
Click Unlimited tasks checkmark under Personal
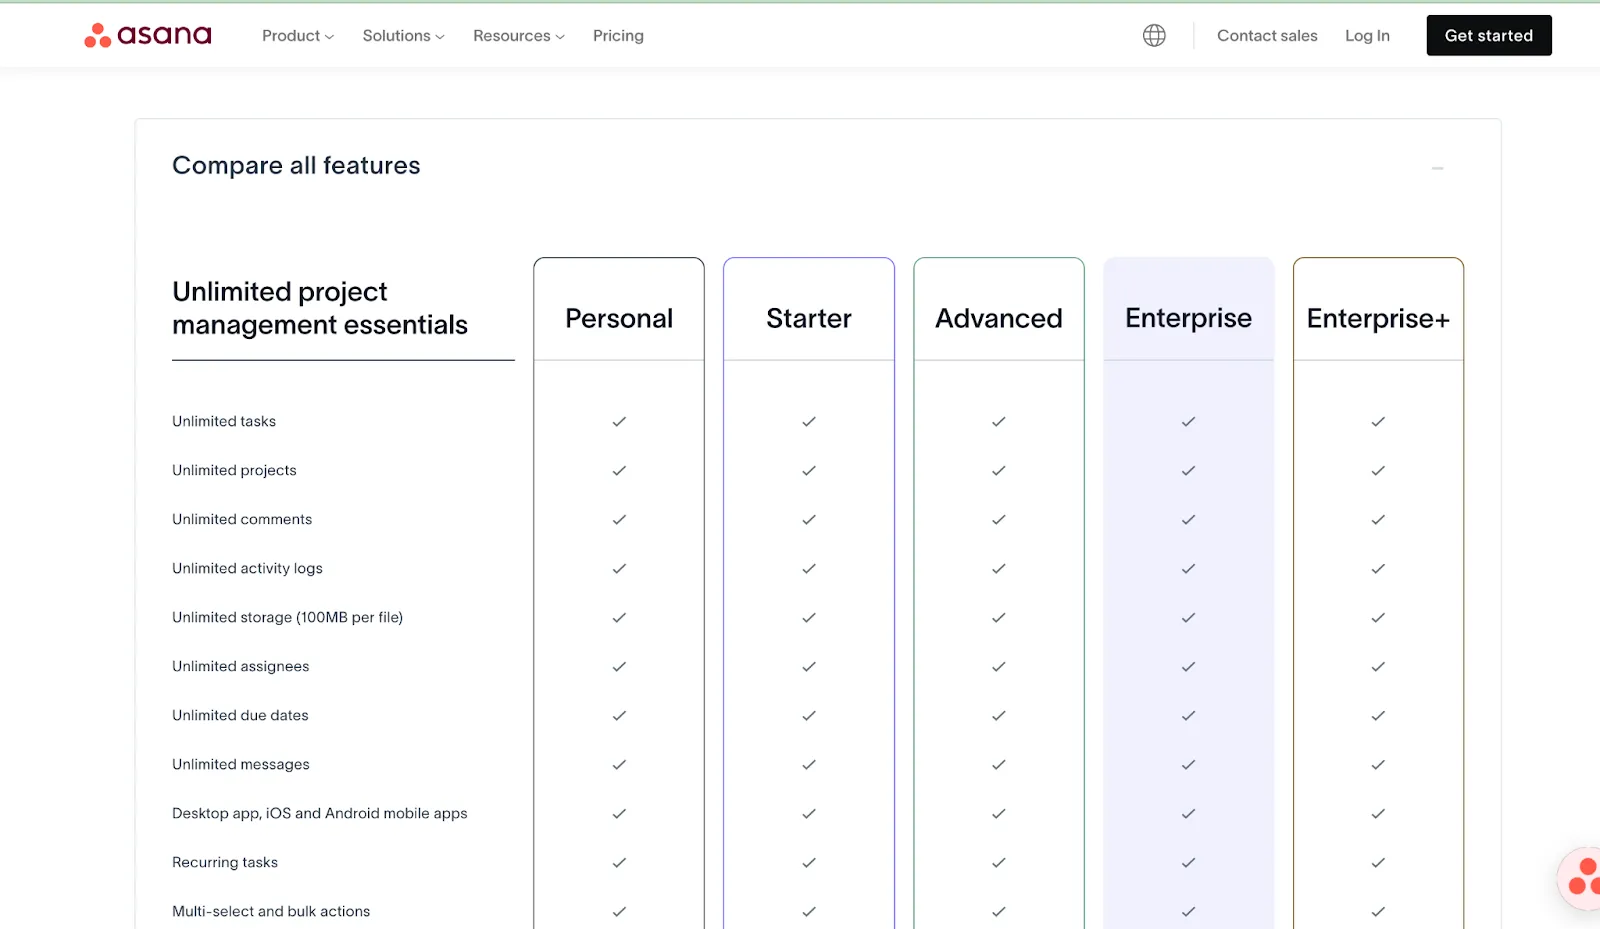[619, 421]
